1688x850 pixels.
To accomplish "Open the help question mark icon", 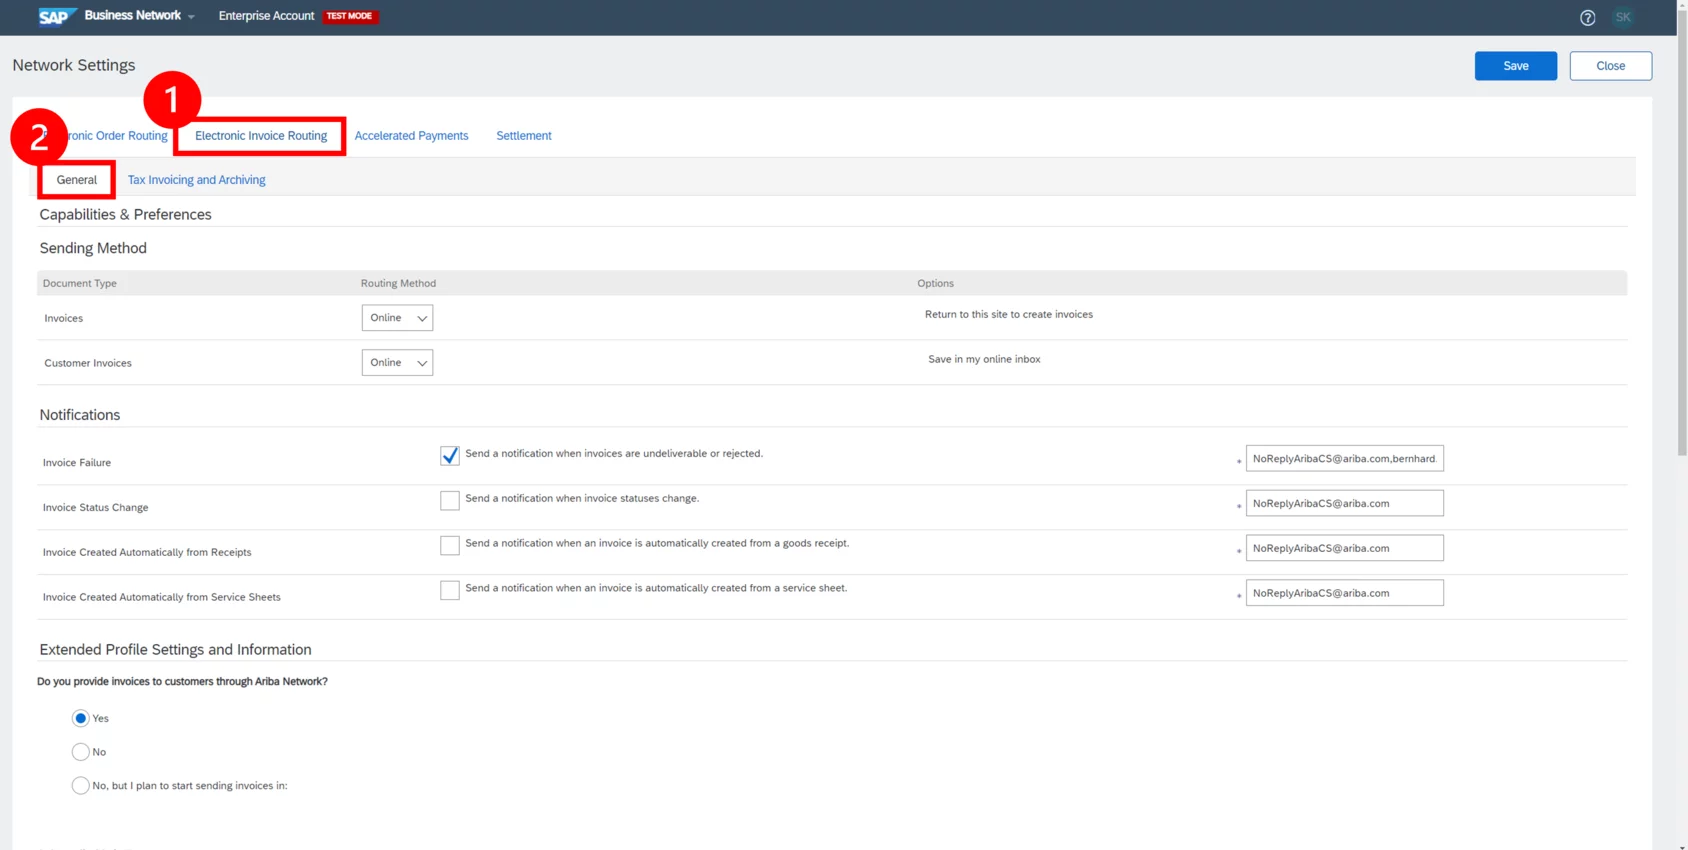I will click(1587, 17).
